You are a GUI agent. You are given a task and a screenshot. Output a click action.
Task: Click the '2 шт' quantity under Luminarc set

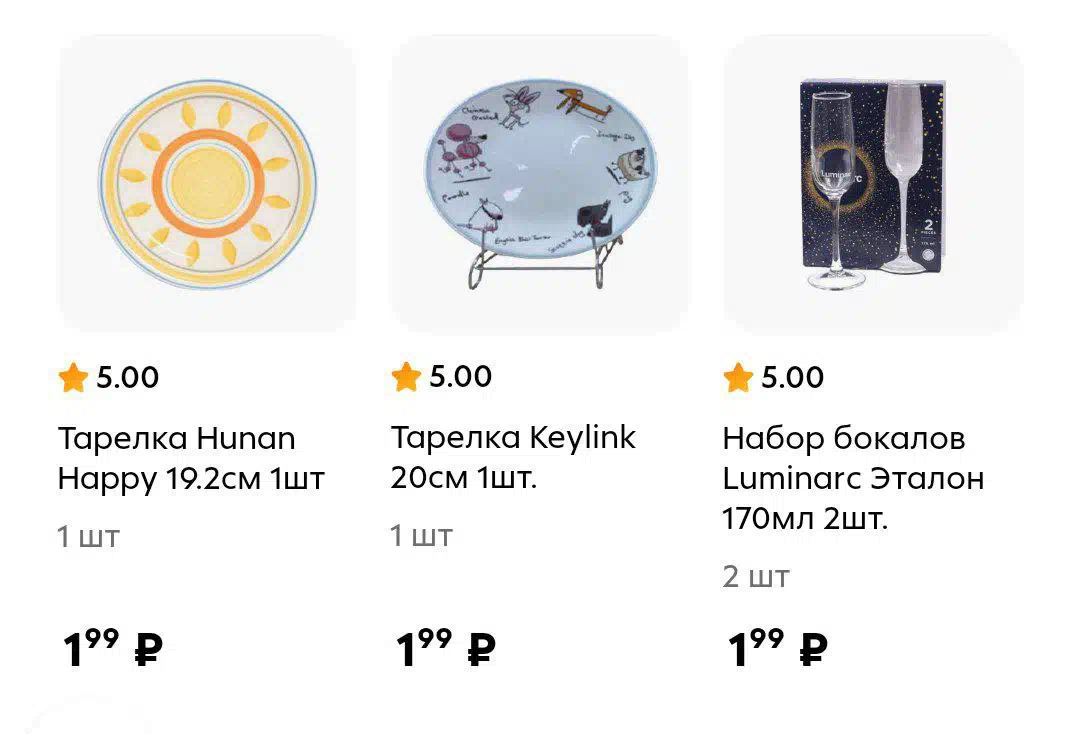pyautogui.click(x=756, y=577)
